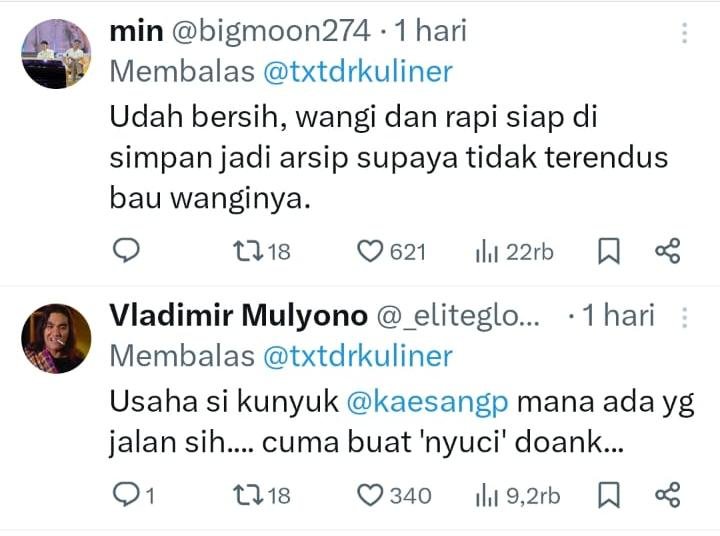
Task: Reply to Vladimir Mulyono's tweet
Action: tap(124, 494)
